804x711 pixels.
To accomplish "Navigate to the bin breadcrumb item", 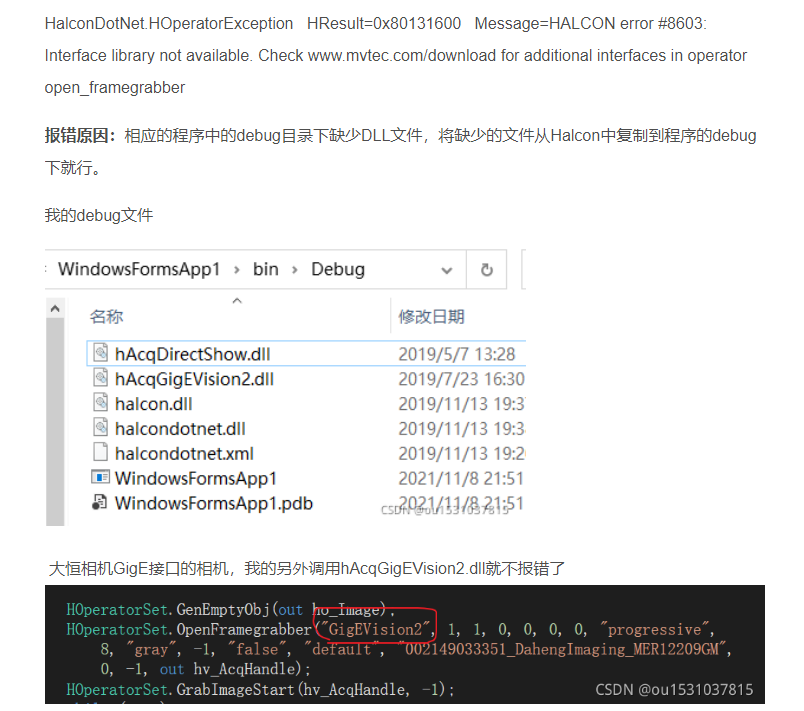I will pyautogui.click(x=265, y=268).
